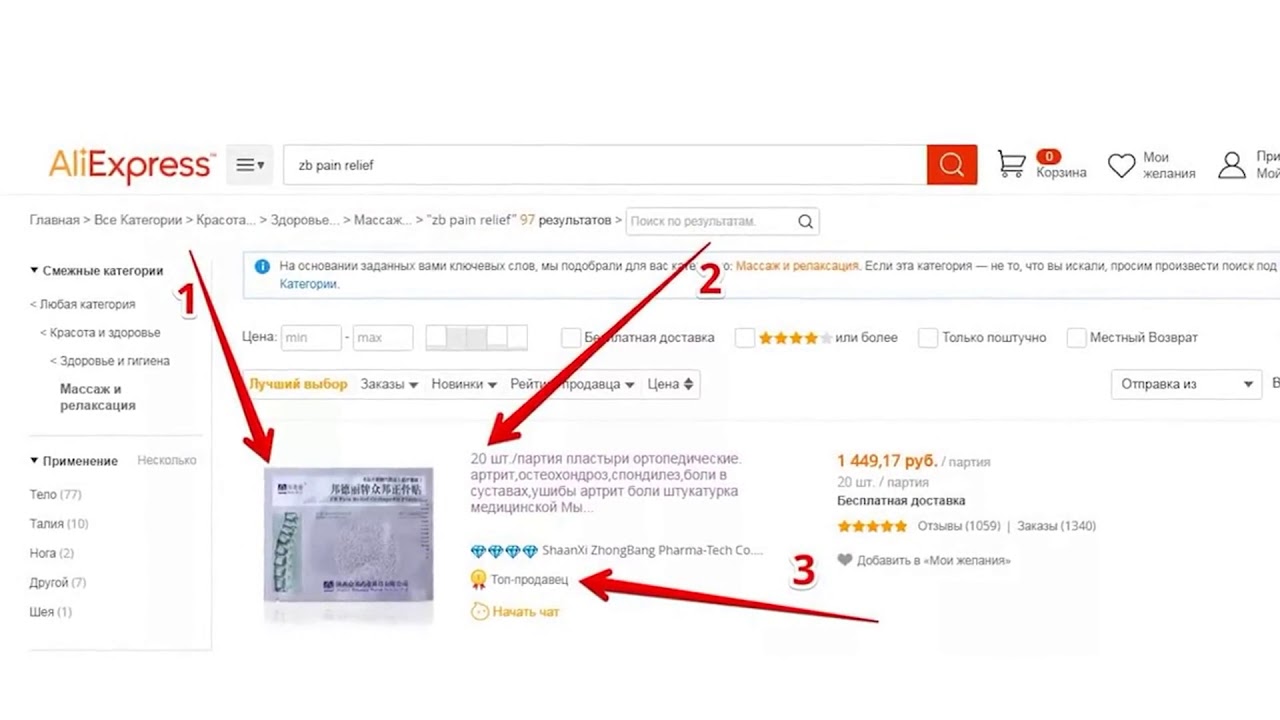Click the results search magnifier icon
1280x720 pixels.
click(x=805, y=221)
